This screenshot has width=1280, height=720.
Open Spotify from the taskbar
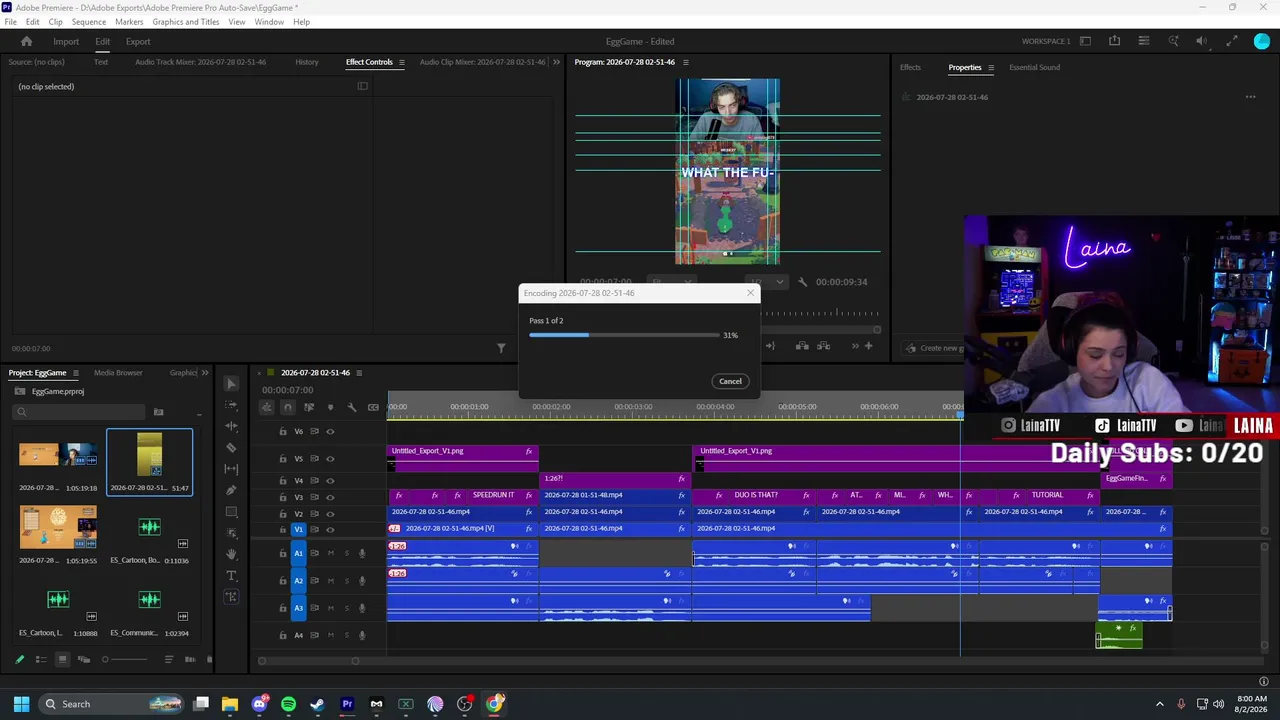[x=289, y=704]
